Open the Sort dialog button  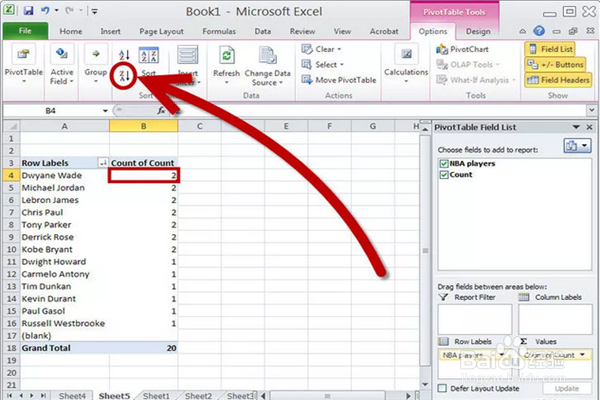click(148, 61)
